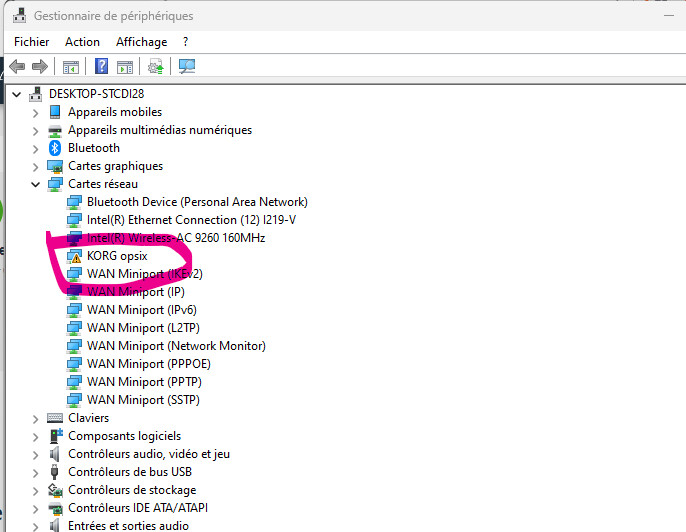686x532 pixels.
Task: Select WAN Miniport (SSTP) entry
Action: coord(144,400)
